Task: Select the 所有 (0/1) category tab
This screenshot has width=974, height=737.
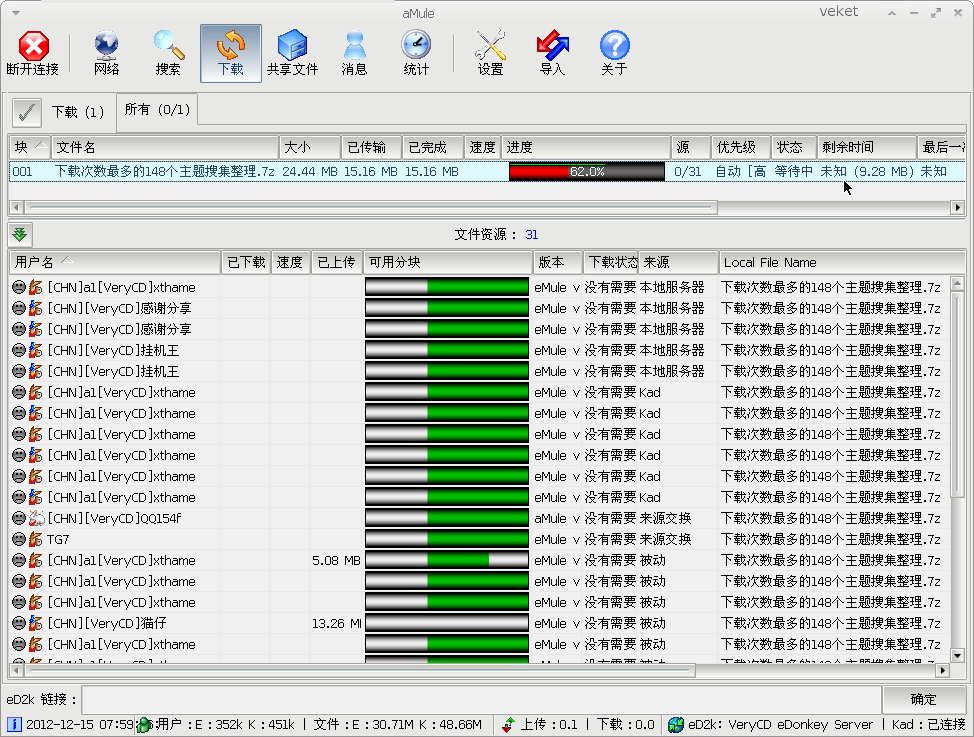Action: tap(157, 110)
